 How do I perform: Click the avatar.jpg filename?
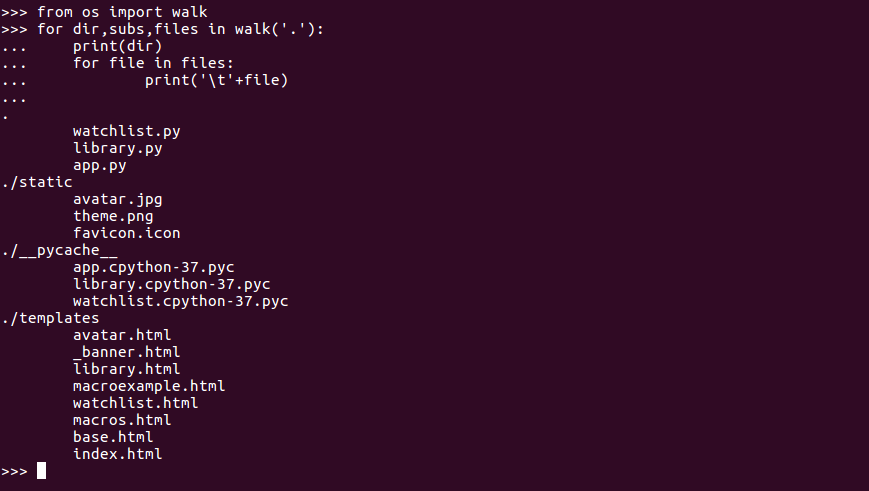pos(117,200)
